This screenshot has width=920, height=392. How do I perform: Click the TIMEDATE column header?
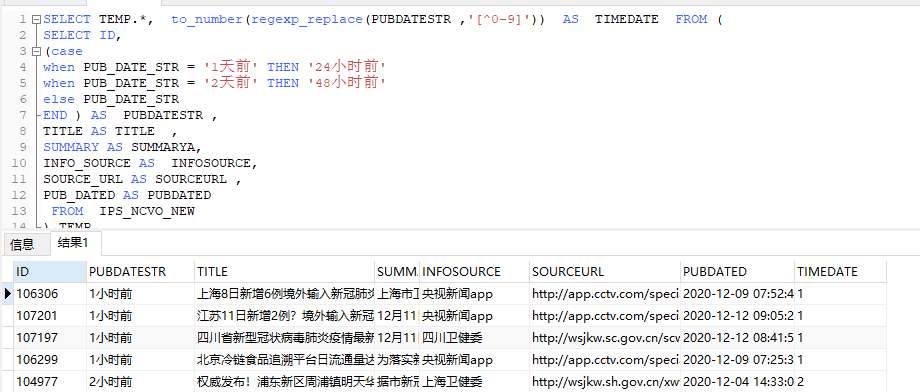(x=840, y=272)
